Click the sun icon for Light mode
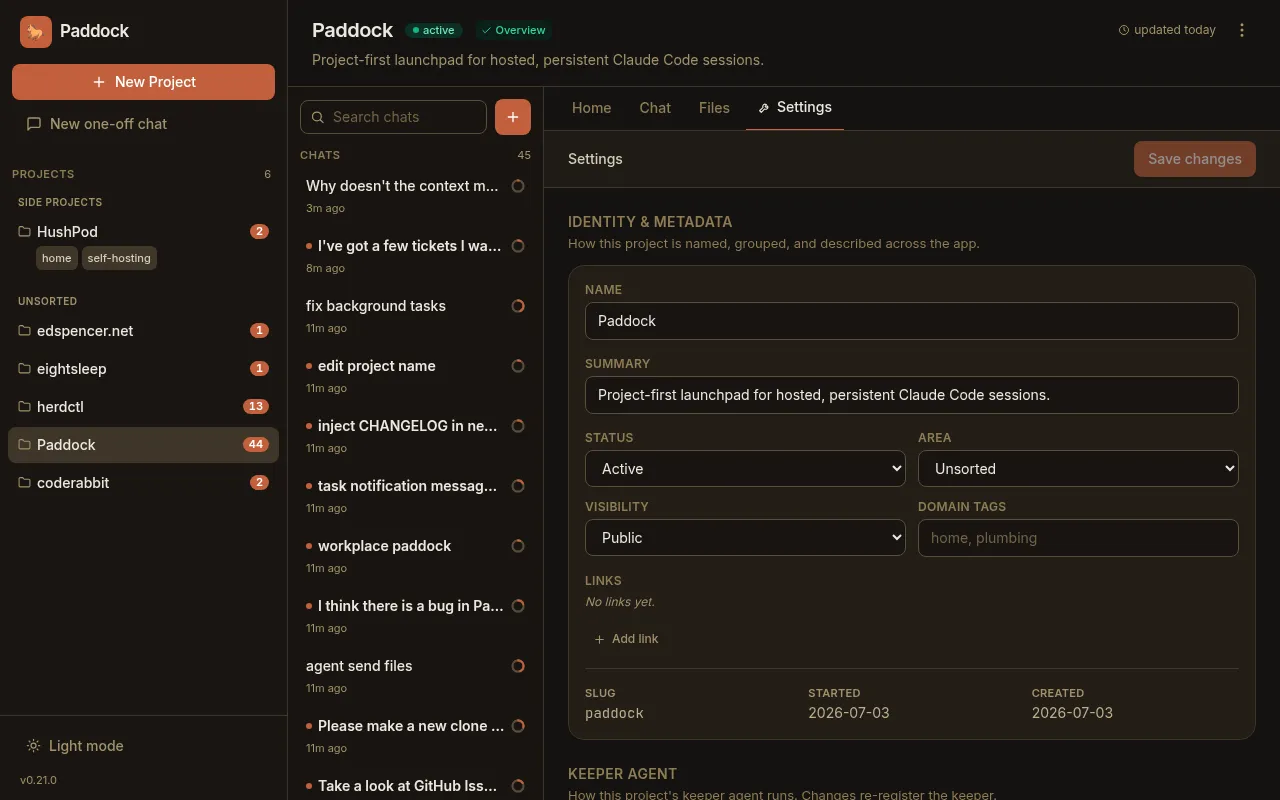1280x800 pixels. point(34,746)
